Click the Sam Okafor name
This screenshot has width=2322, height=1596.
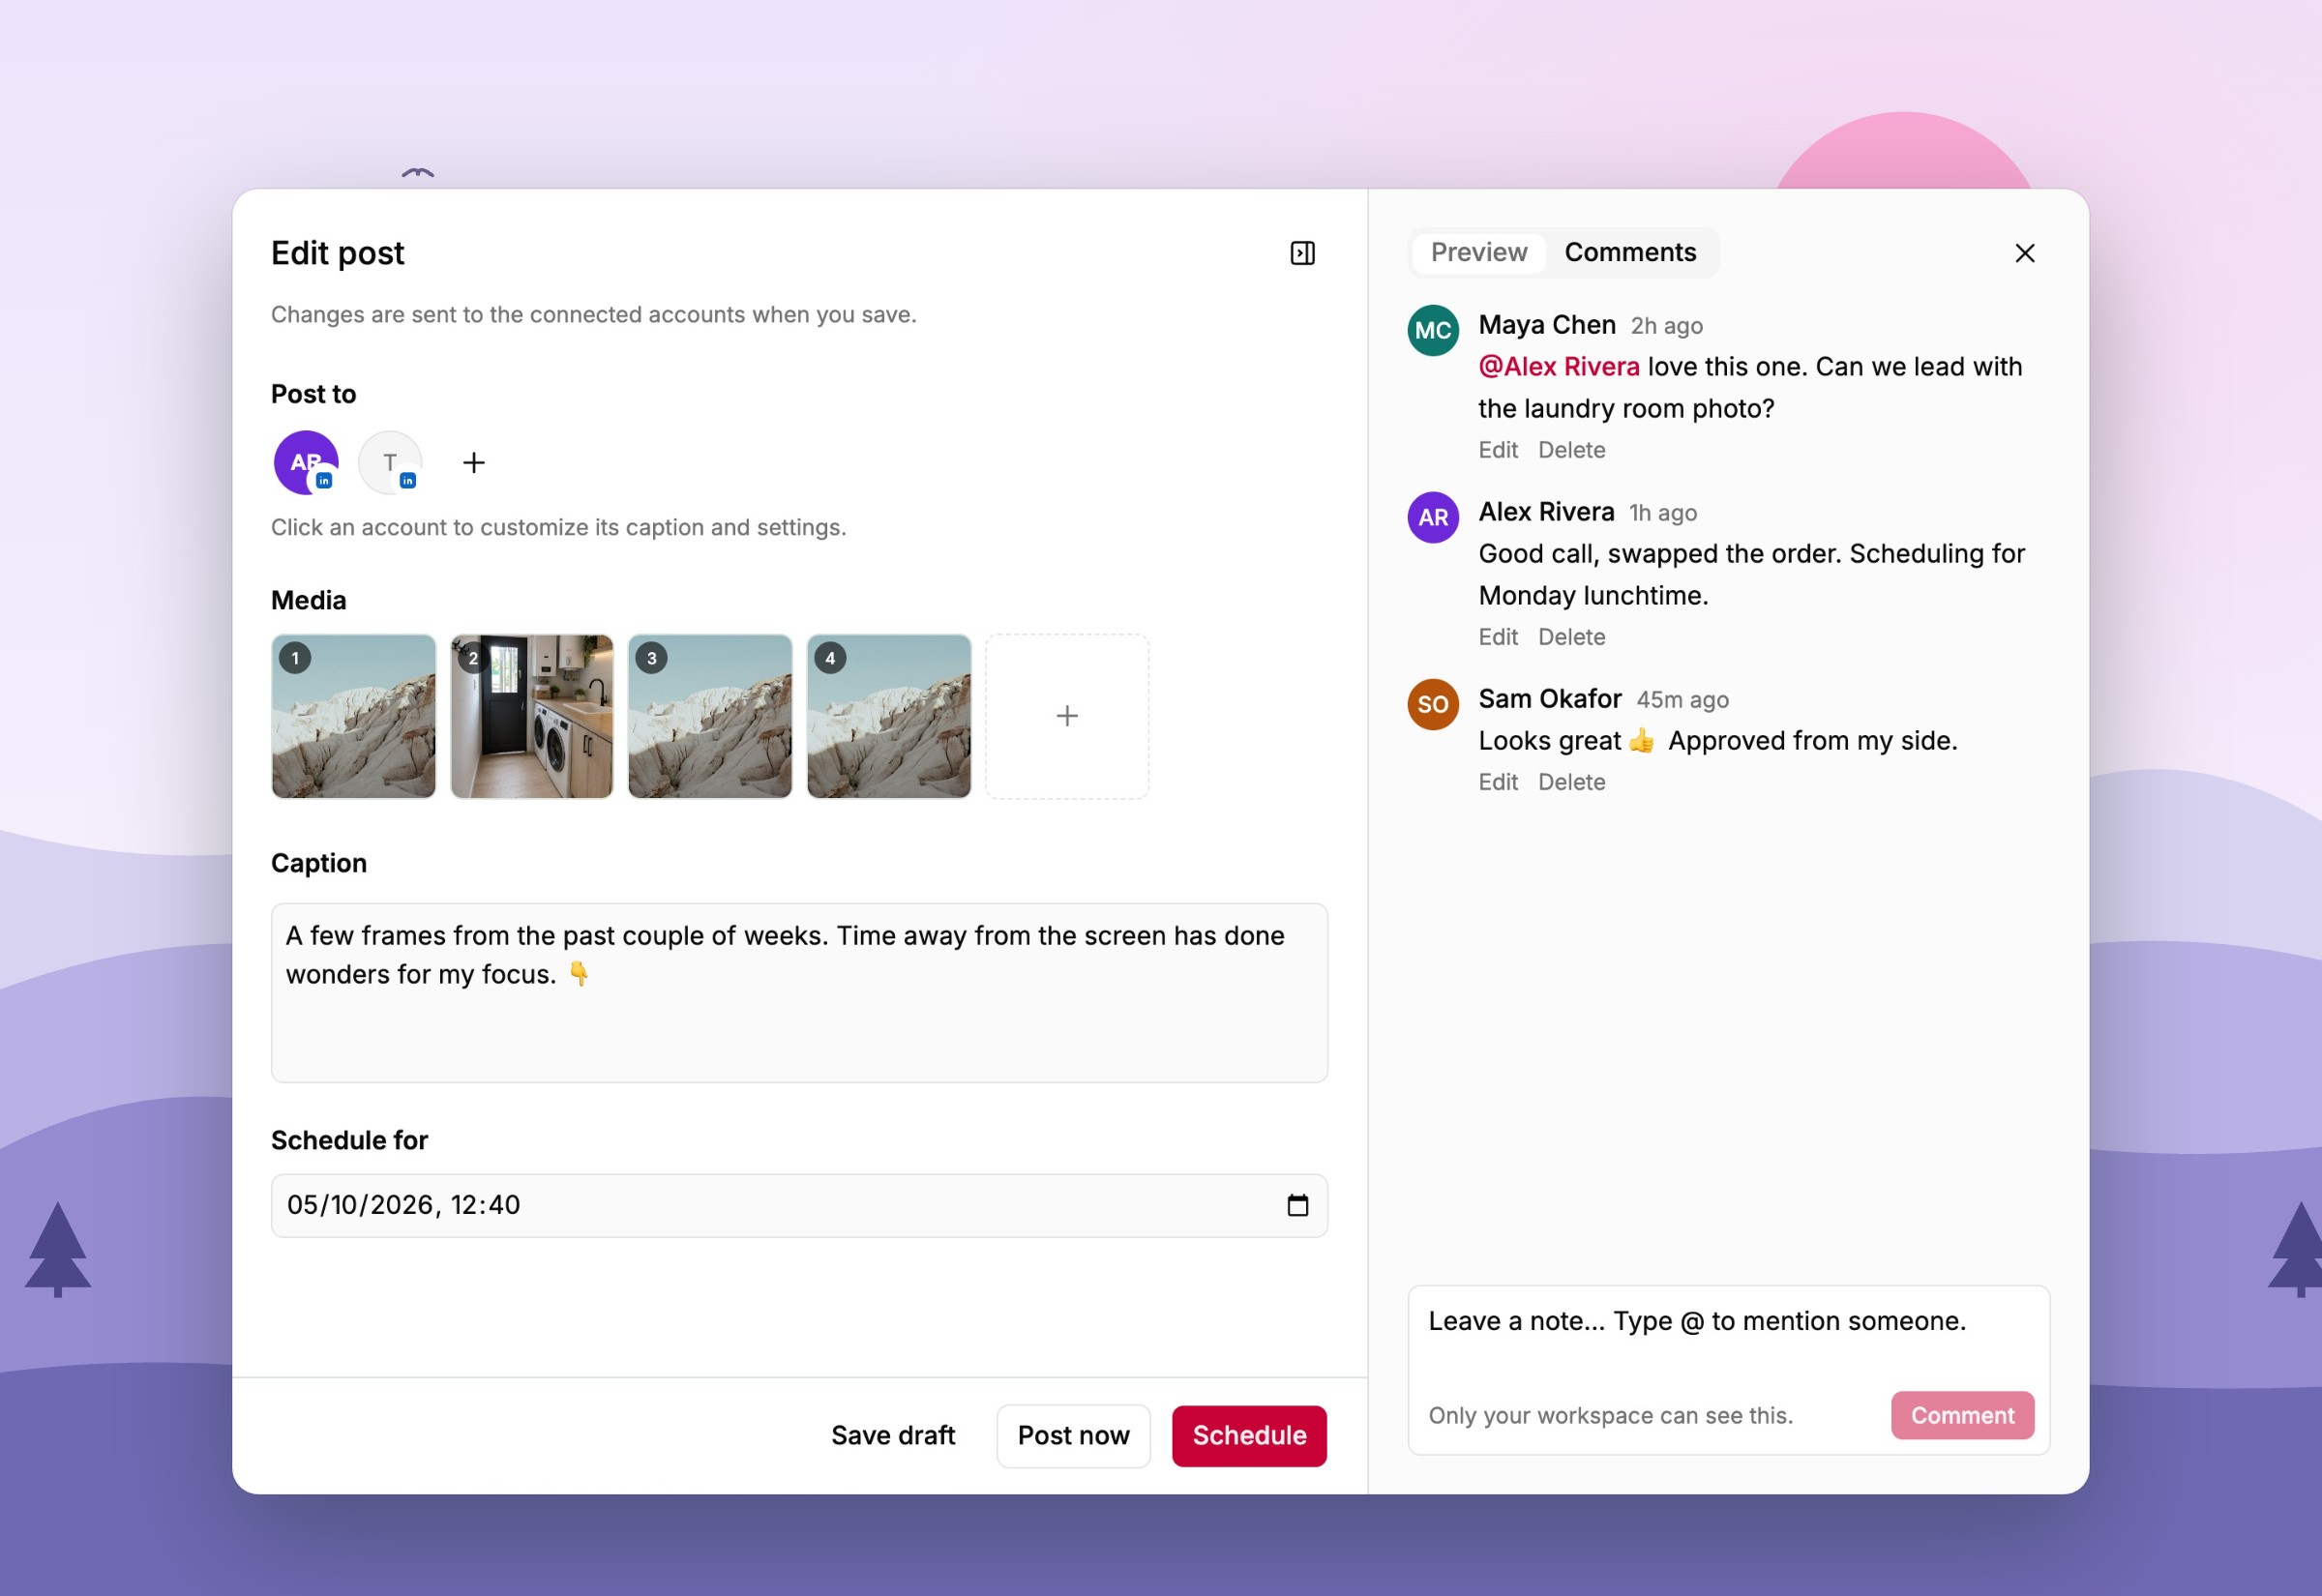[x=1549, y=699]
